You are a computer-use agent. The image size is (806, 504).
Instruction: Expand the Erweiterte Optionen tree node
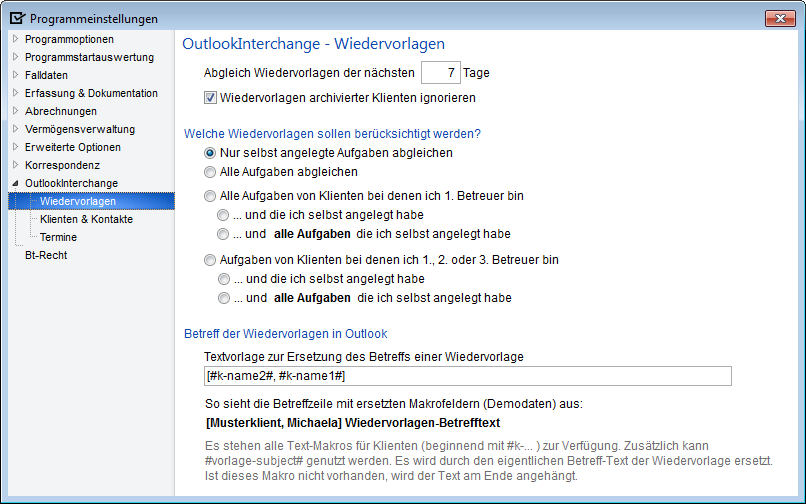pyautogui.click(x=15, y=147)
